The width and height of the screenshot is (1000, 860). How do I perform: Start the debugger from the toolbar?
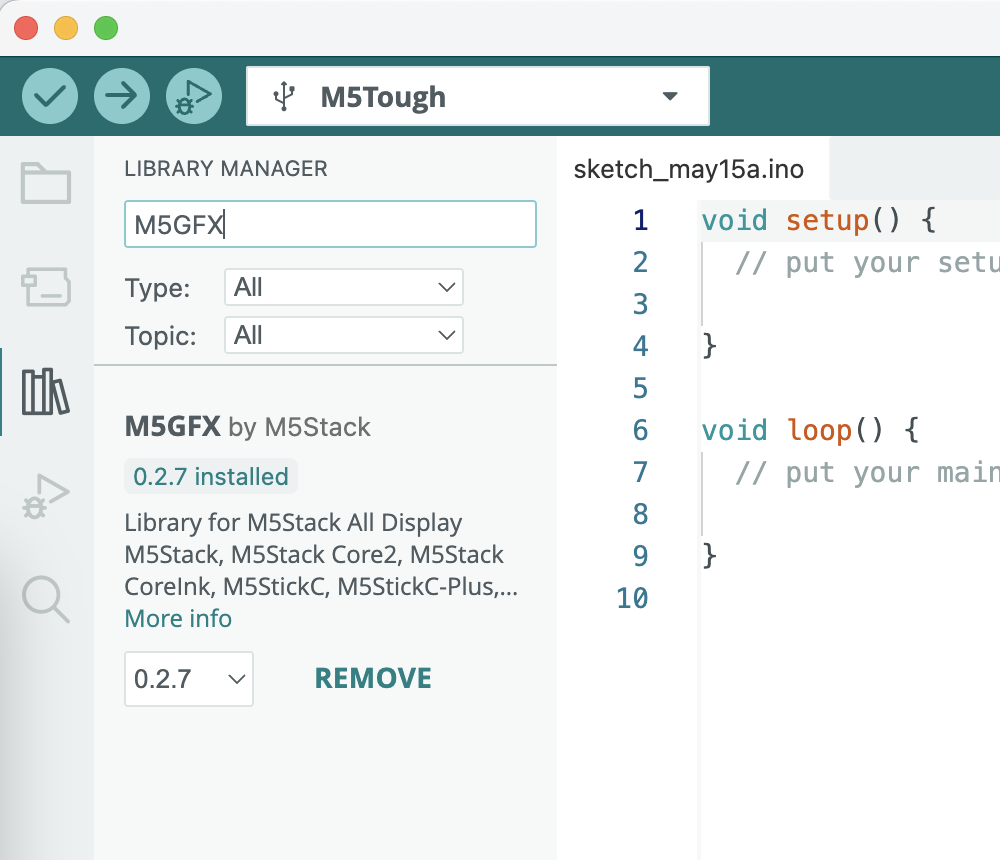(194, 96)
